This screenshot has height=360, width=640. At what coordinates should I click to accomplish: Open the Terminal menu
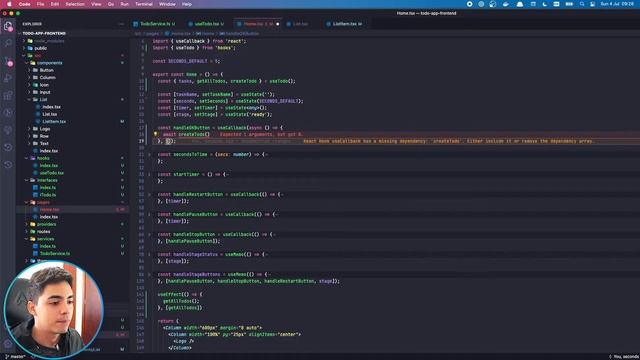coord(144,4)
